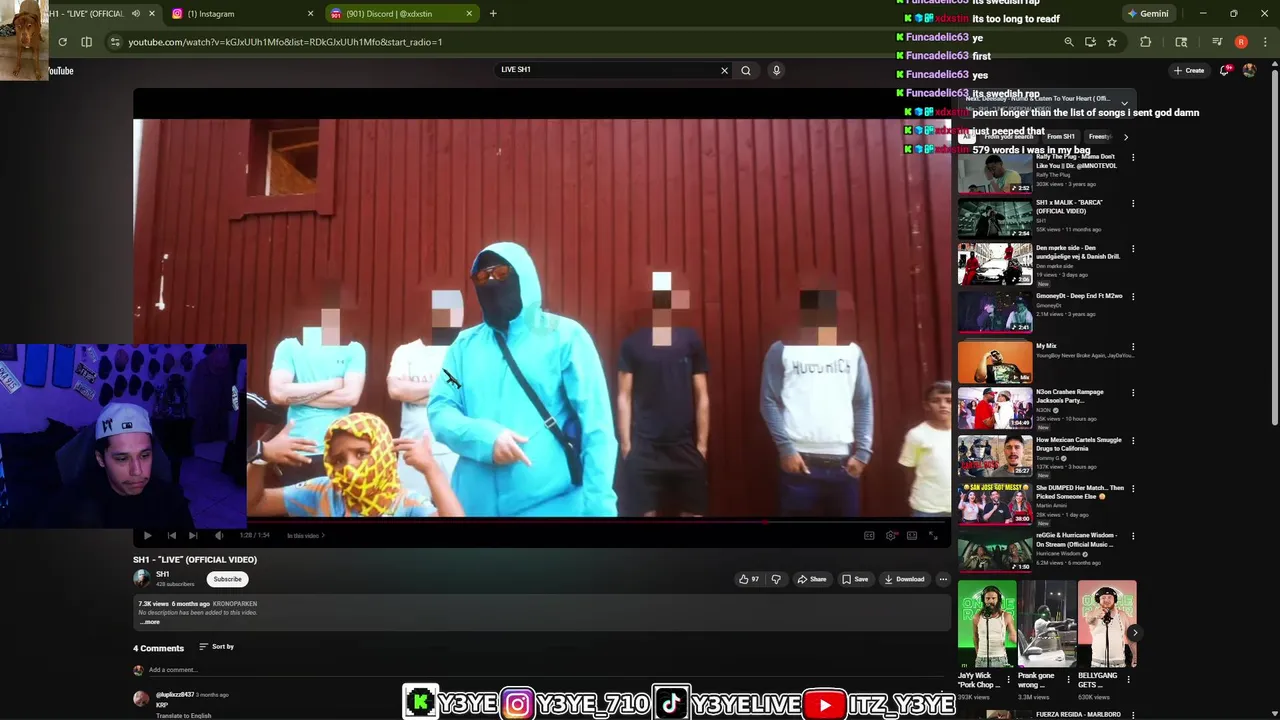The image size is (1280, 720).
Task: Like the video
Action: click(748, 579)
